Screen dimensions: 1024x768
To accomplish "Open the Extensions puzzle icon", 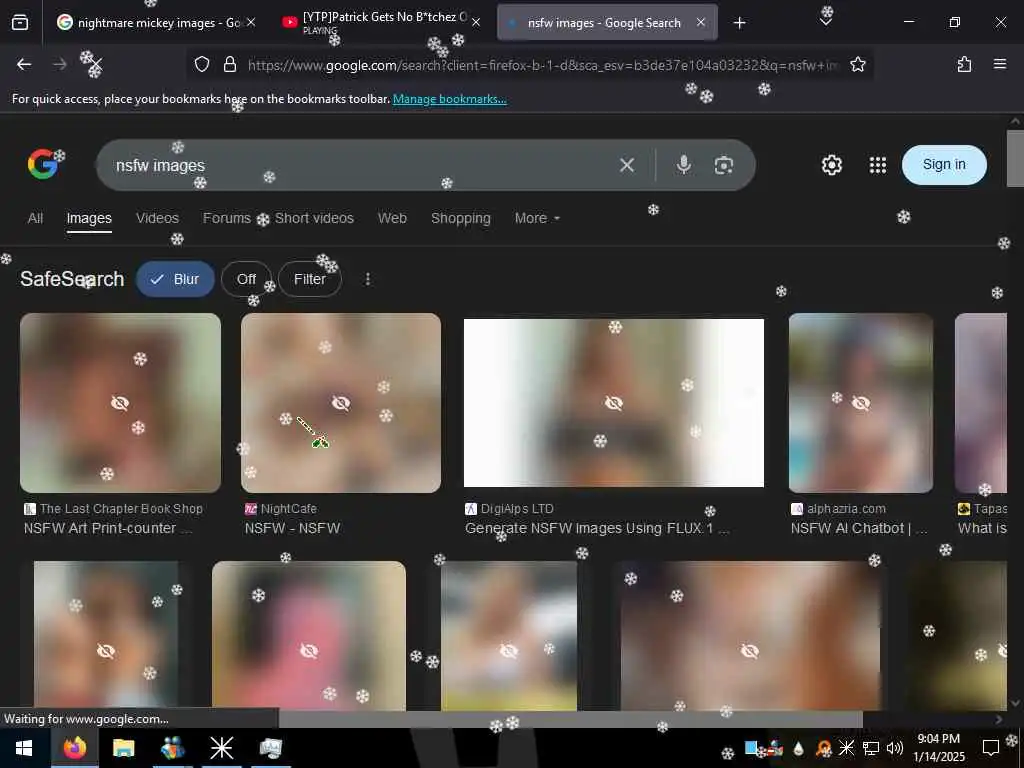I will [x=964, y=64].
